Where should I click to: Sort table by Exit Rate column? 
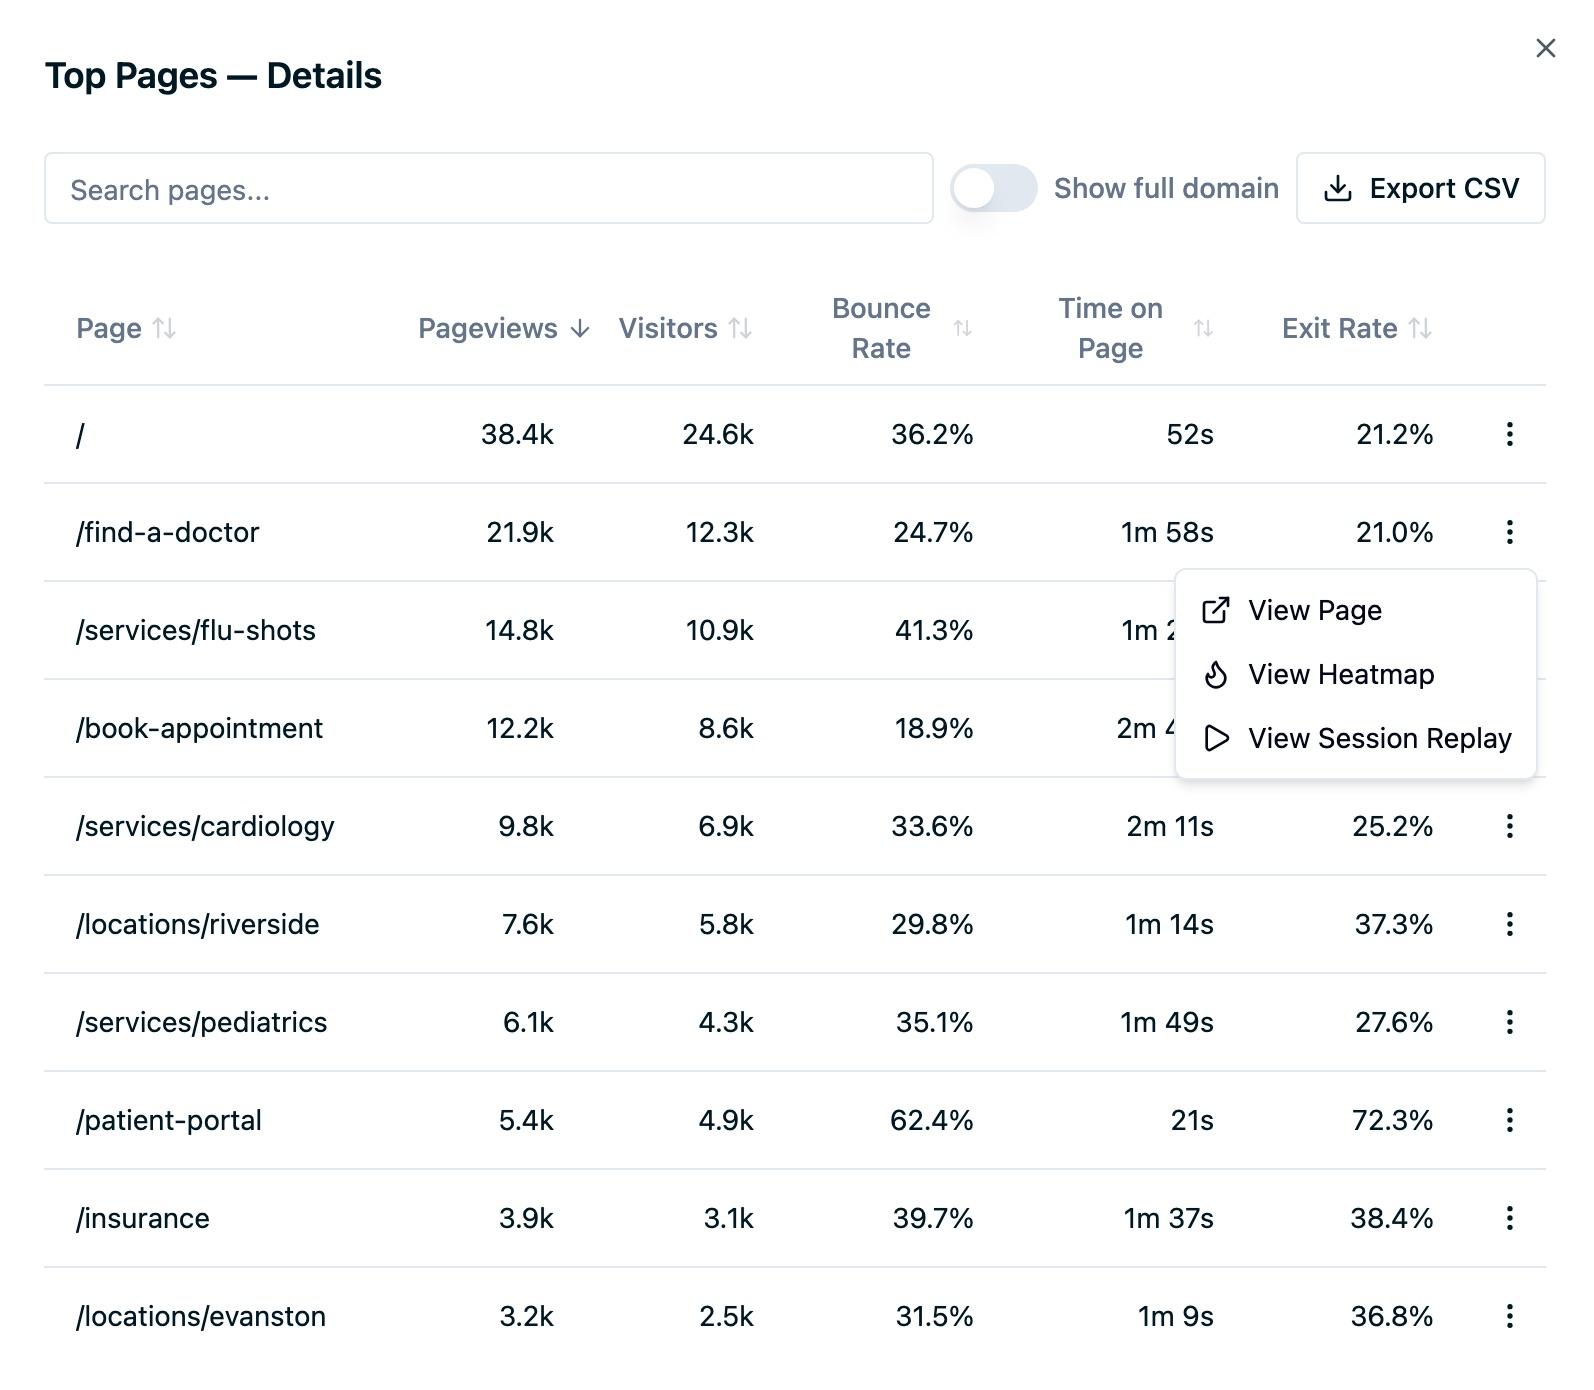click(x=1357, y=328)
